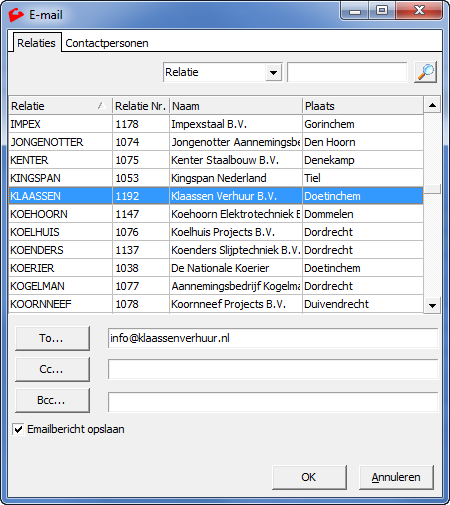Click the name Impexstaal B.V.

(x=209, y=124)
